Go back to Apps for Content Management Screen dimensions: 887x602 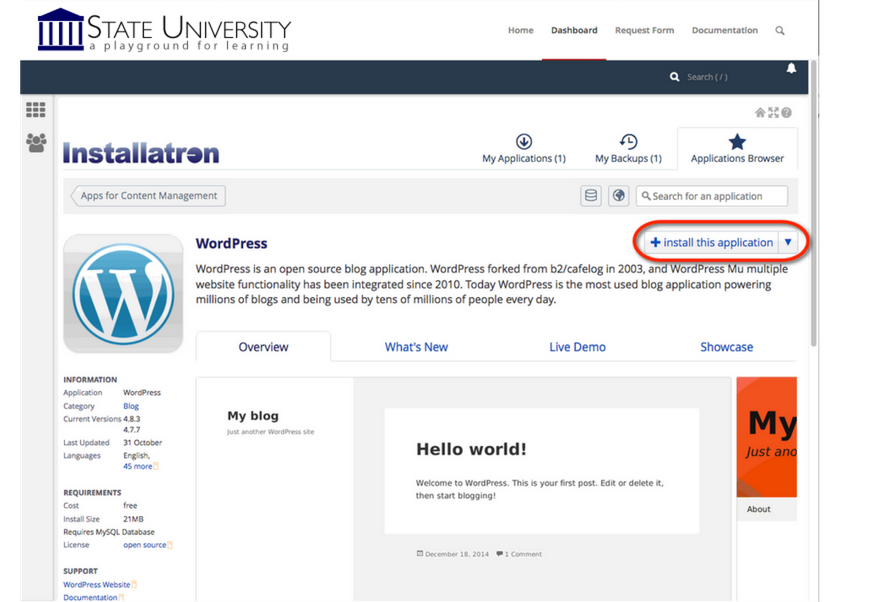148,196
